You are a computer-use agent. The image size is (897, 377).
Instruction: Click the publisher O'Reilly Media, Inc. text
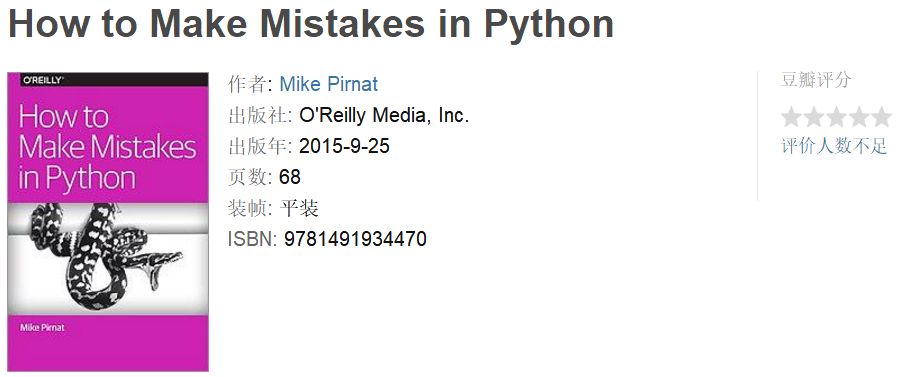click(384, 116)
